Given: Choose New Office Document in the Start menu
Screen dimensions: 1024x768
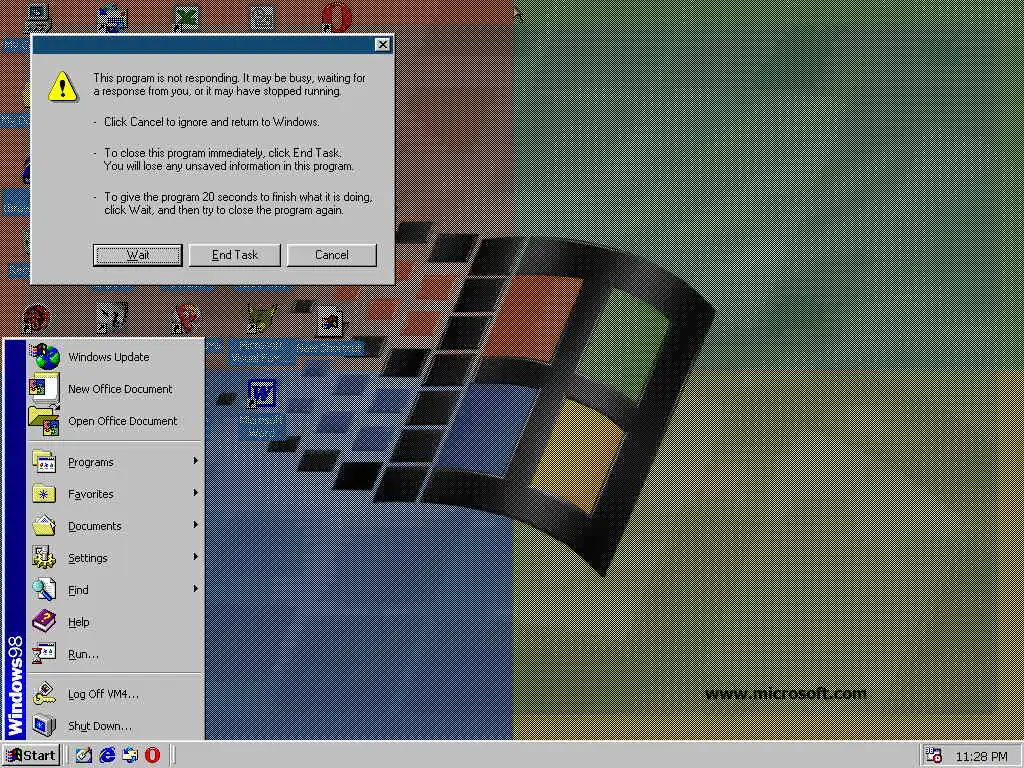Looking at the screenshot, I should pyautogui.click(x=115, y=389).
